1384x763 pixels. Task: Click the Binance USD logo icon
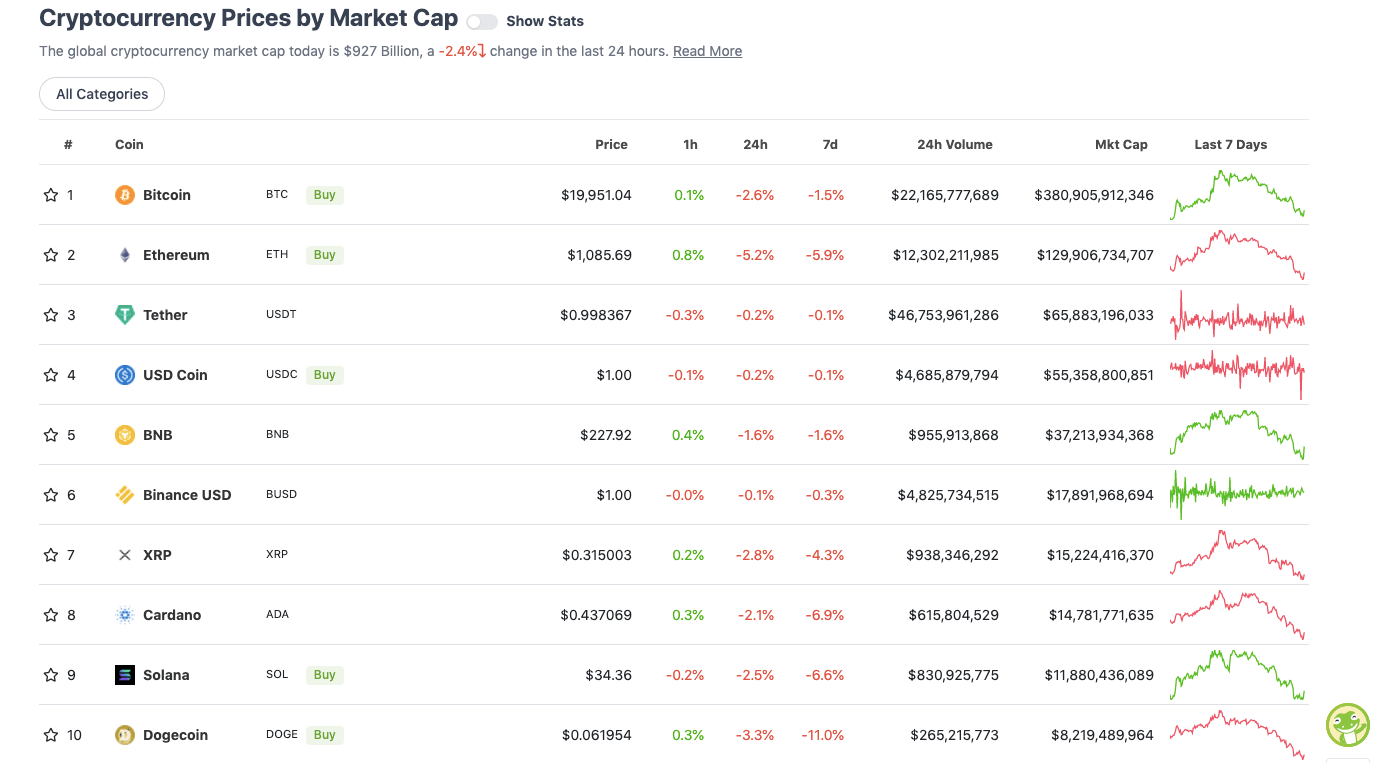pyautogui.click(x=125, y=495)
